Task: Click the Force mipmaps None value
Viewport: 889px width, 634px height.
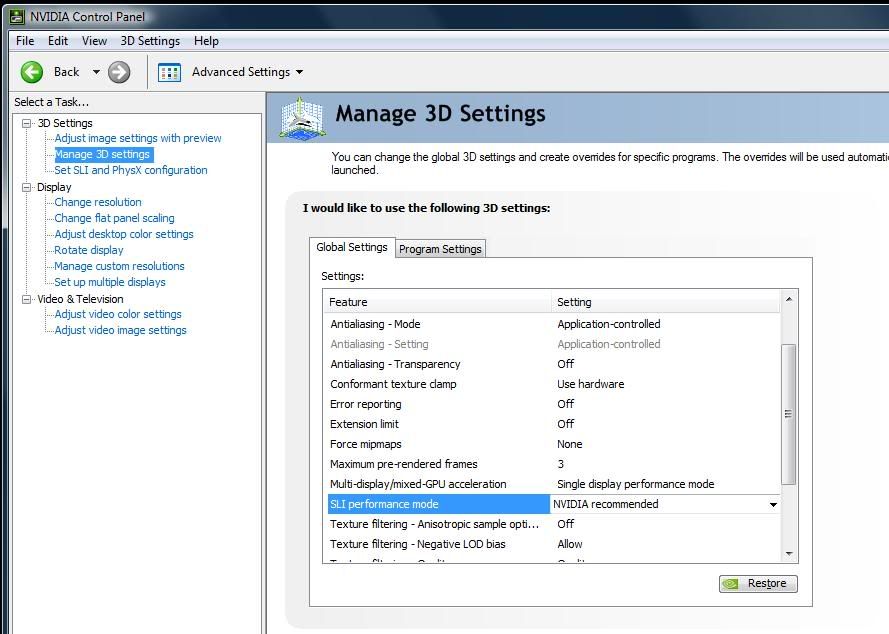Action: pos(569,444)
